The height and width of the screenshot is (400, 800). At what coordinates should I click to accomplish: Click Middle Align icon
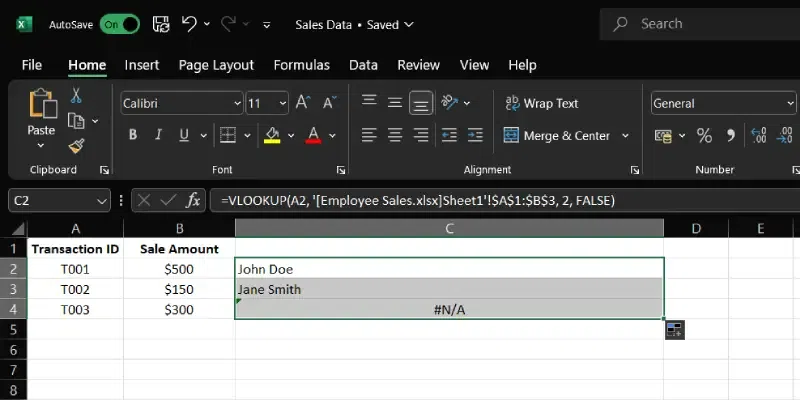(395, 103)
